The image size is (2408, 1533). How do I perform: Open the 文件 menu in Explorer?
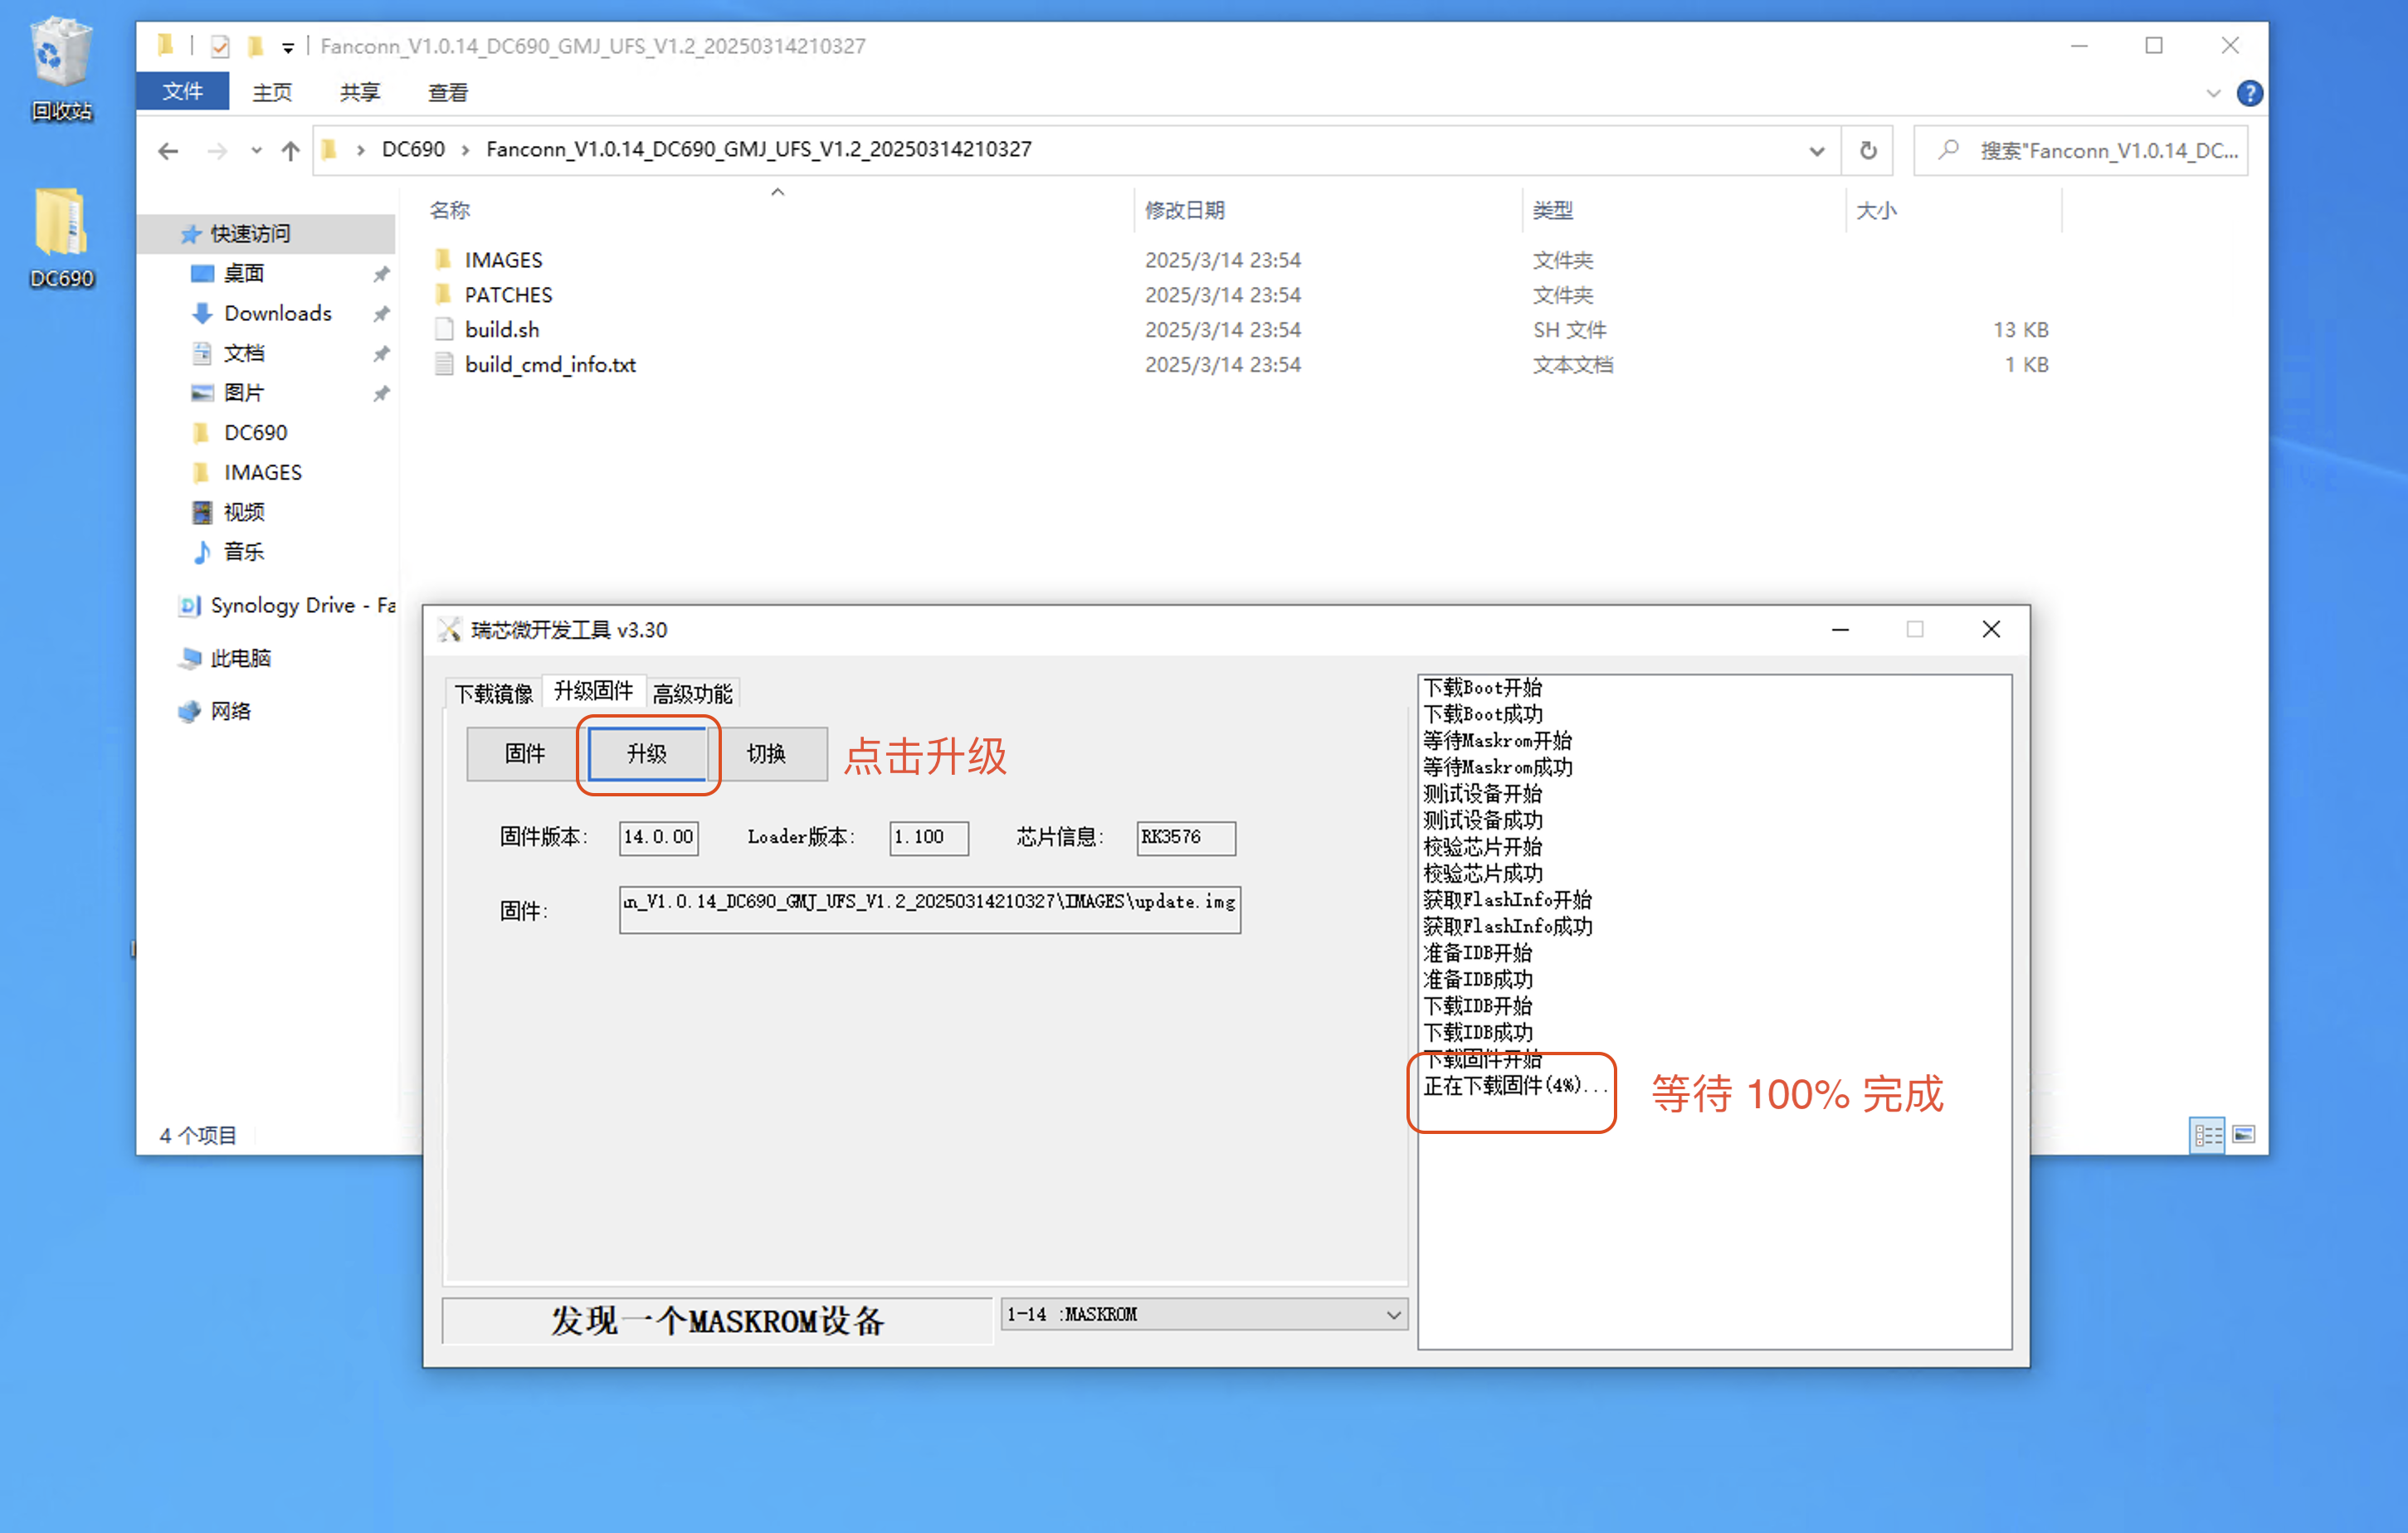[183, 92]
